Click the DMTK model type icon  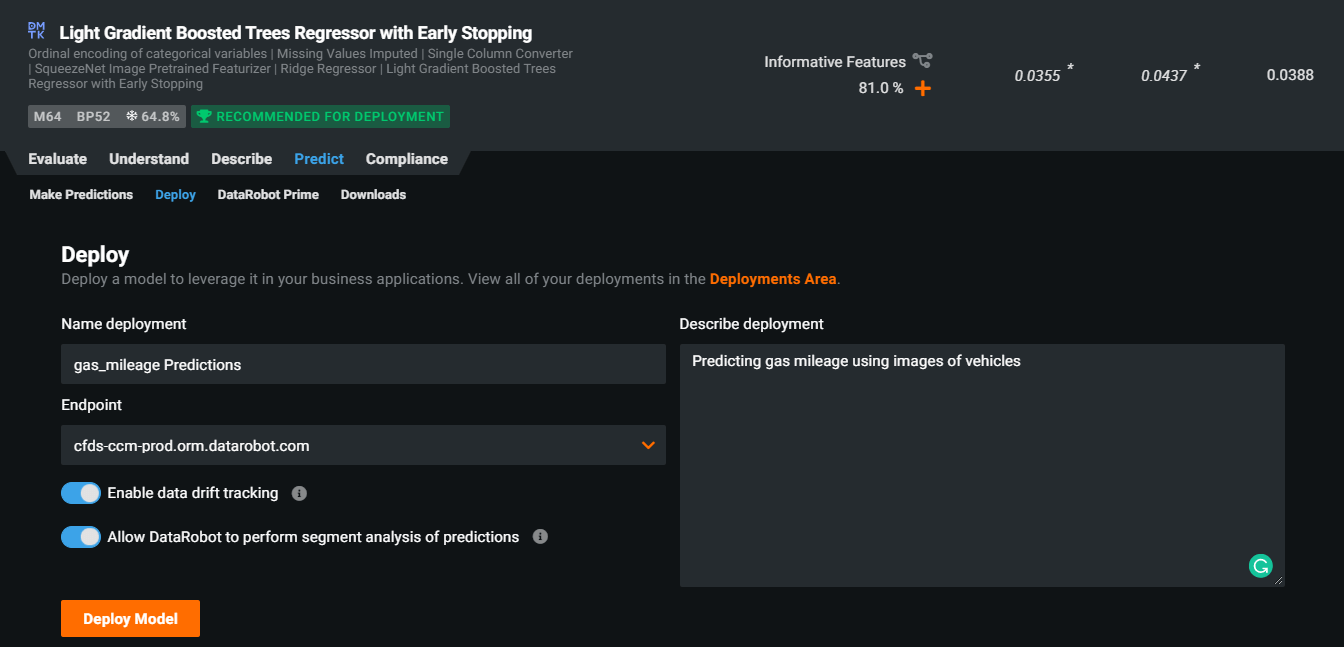37,31
